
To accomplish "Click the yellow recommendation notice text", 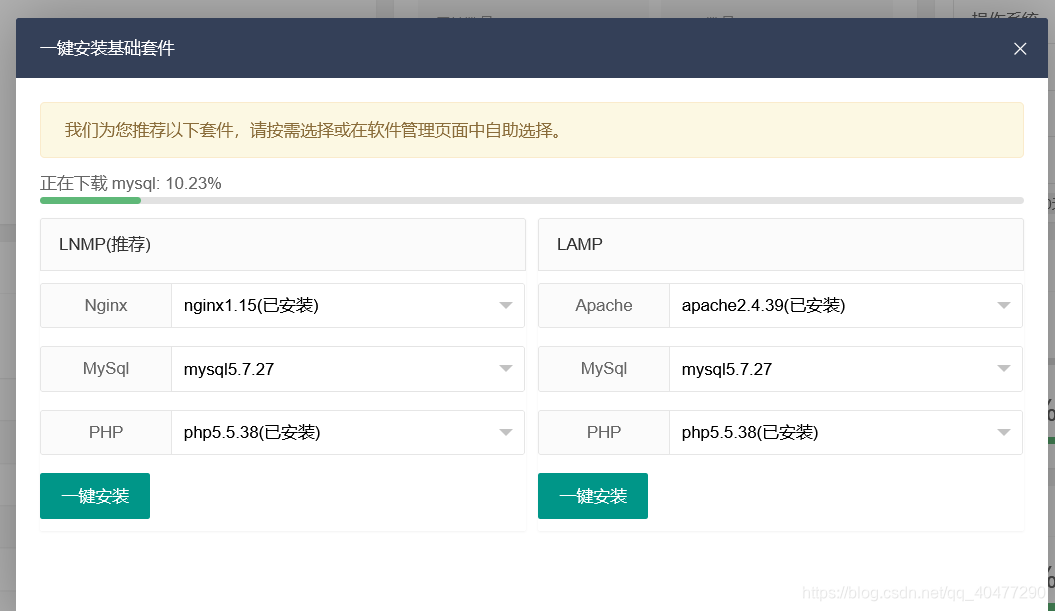I will pyautogui.click(x=314, y=130).
